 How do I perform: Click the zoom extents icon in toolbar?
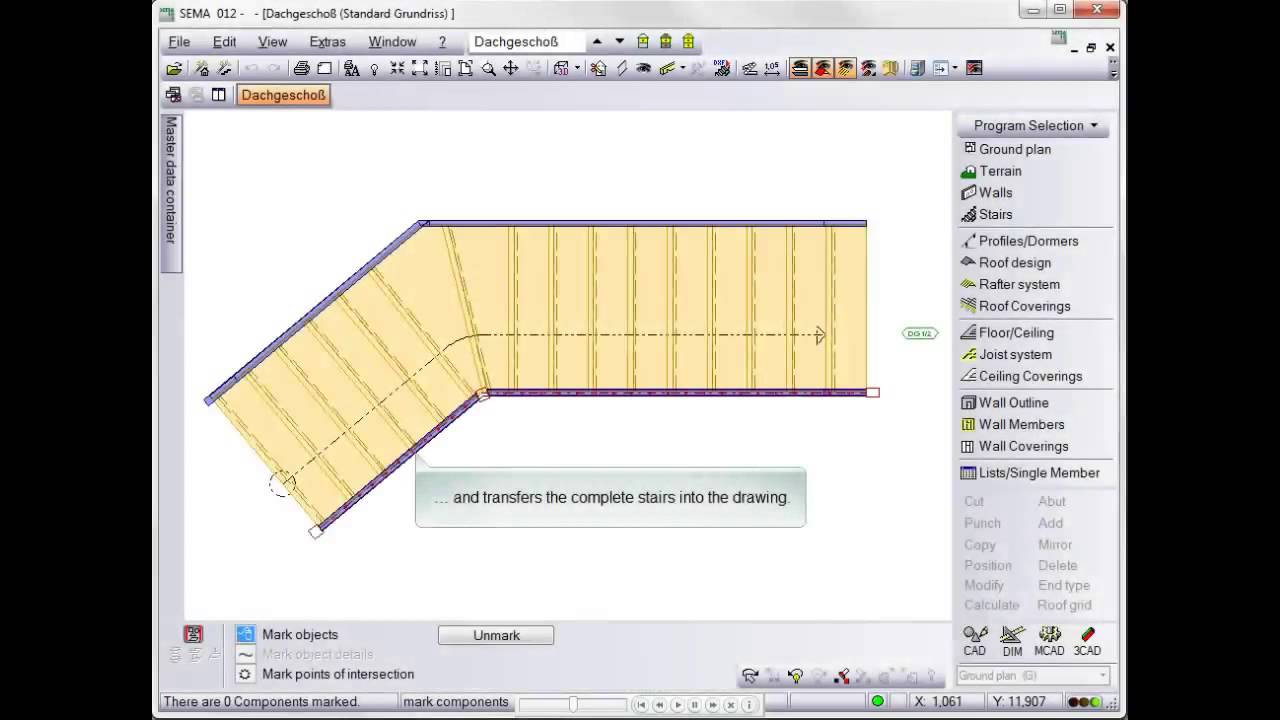click(420, 69)
